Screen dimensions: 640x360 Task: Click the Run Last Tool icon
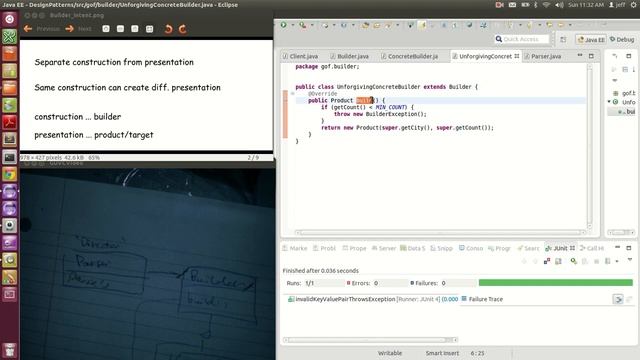pyautogui.click(x=303, y=25)
